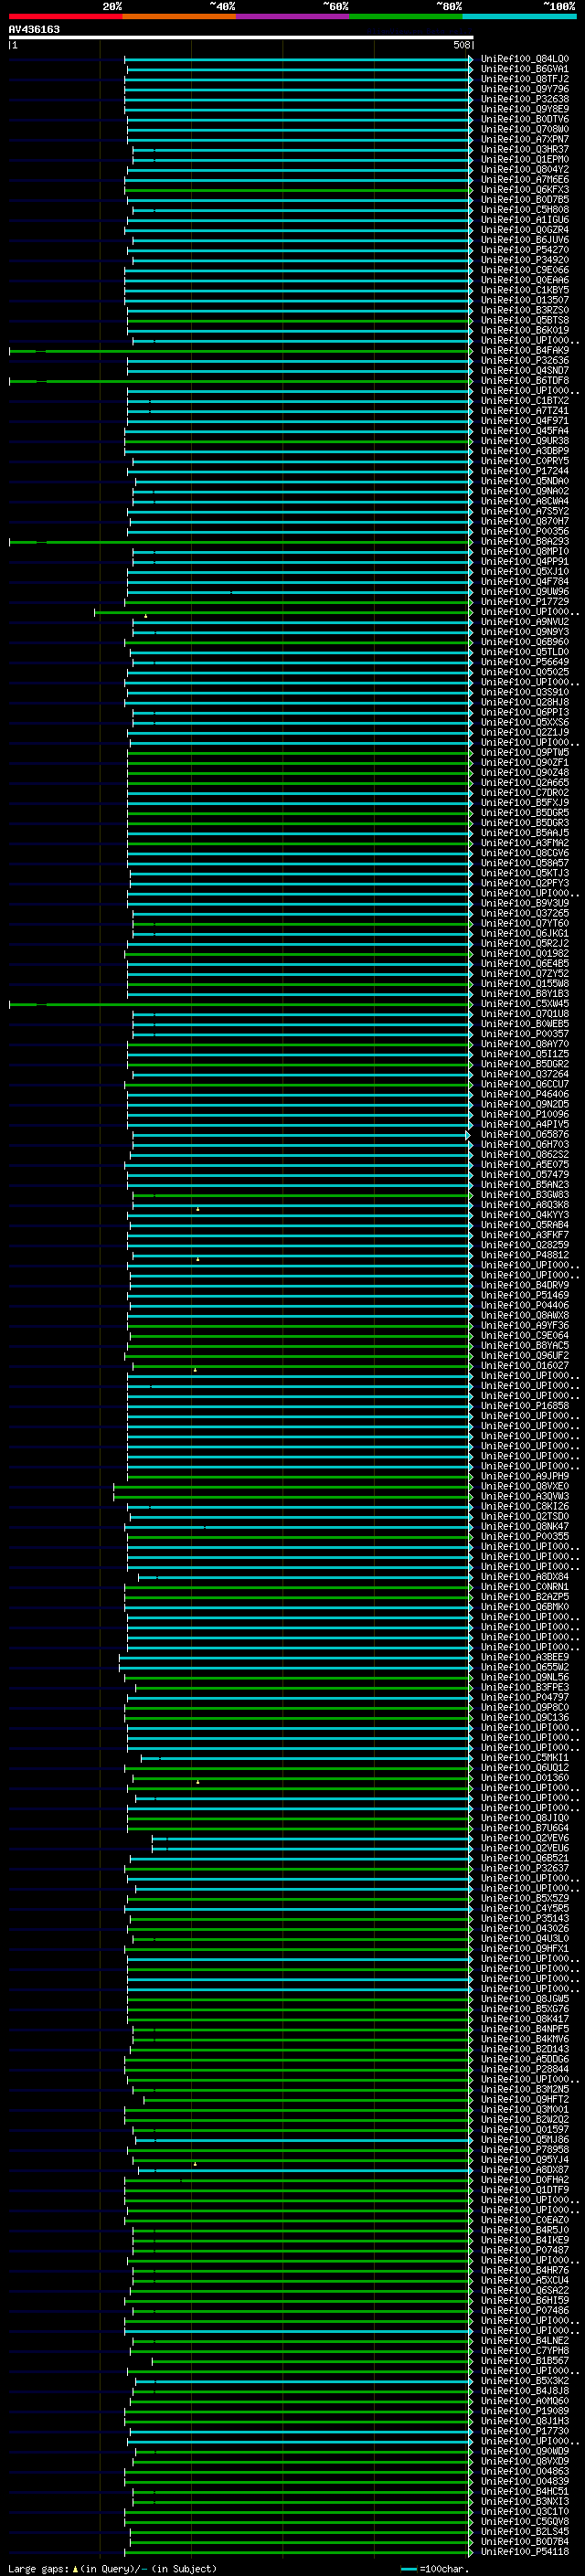This screenshot has width=585, height=2576.
Task: Open hit UniRef100_Q9Y8E9
Action: (524, 109)
